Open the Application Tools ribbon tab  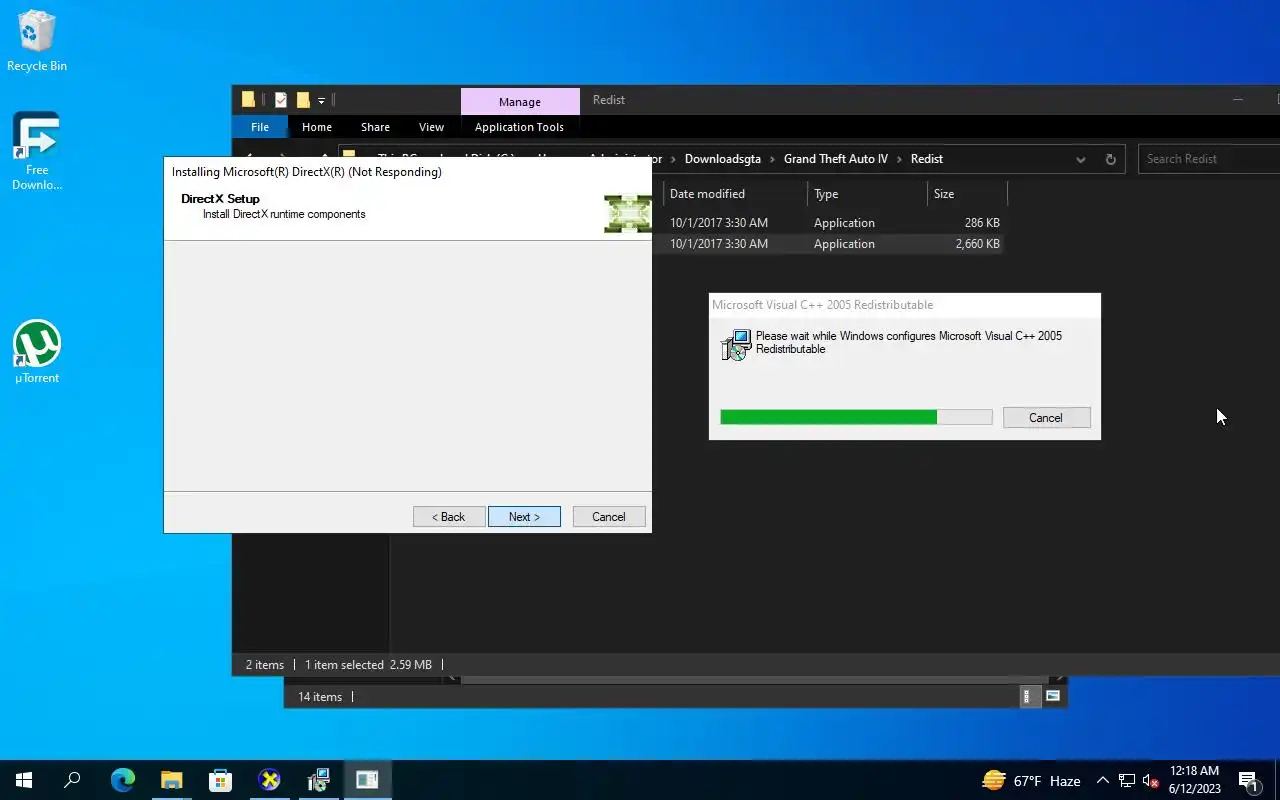click(x=519, y=127)
